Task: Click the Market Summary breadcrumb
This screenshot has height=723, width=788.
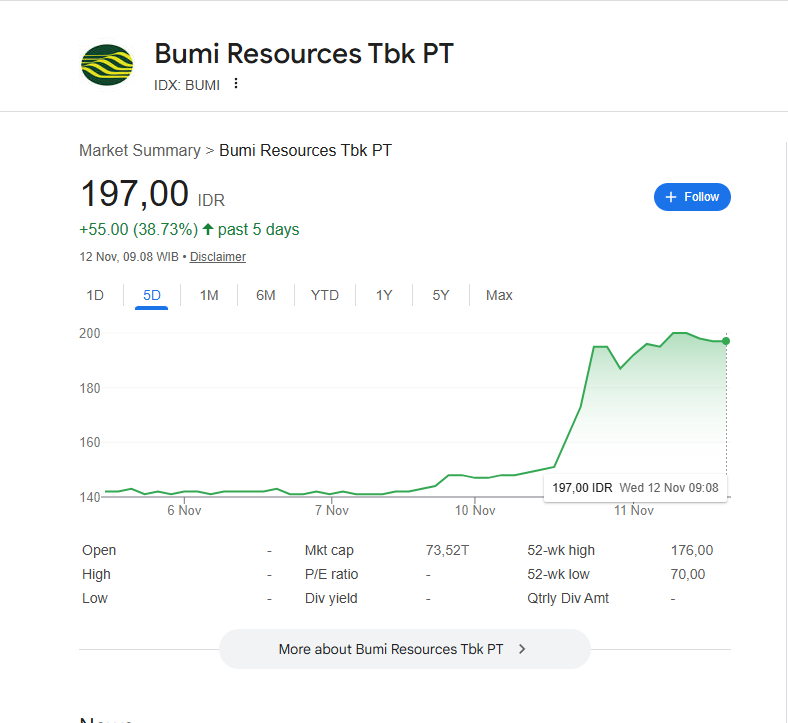Action: (140, 150)
